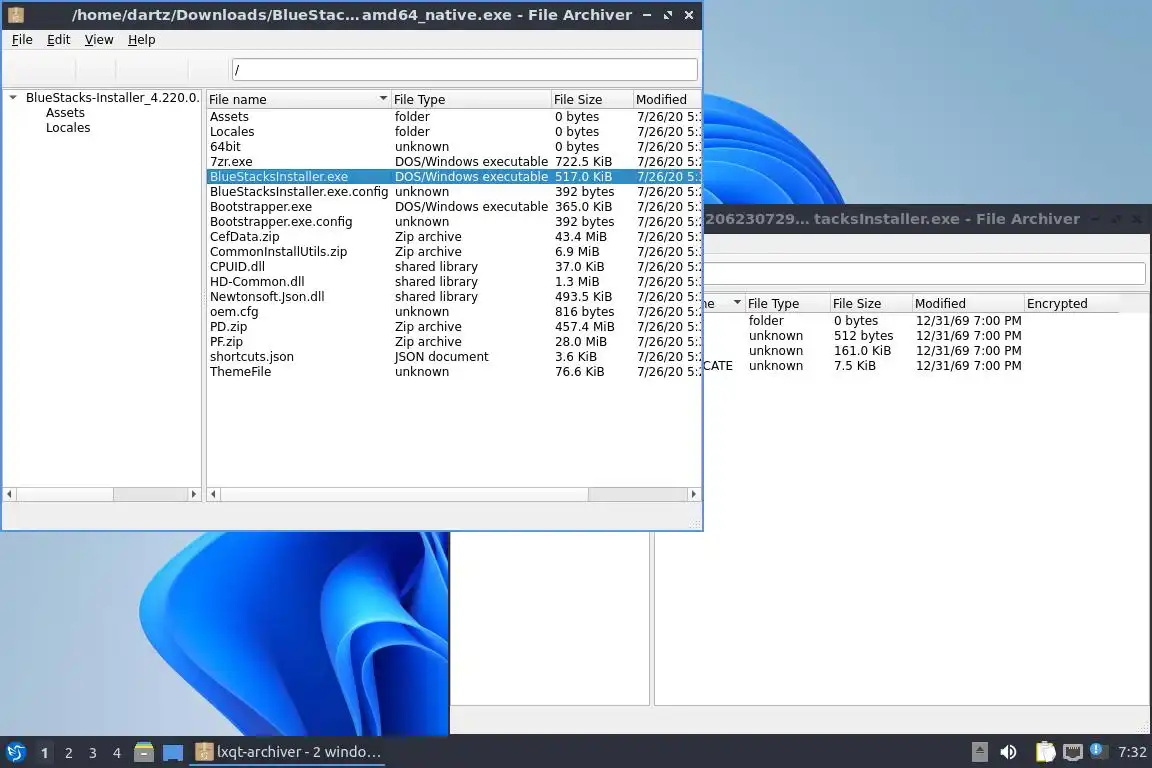Click the Encrypted column header
The image size is (1152, 768).
[1071, 304]
